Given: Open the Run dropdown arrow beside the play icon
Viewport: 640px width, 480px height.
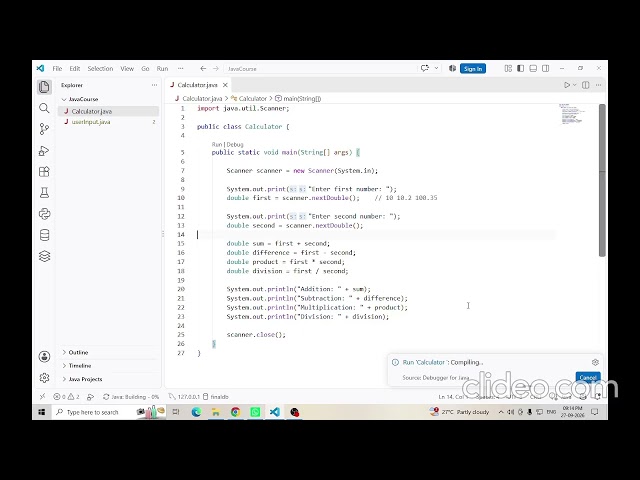Looking at the screenshot, I should coord(574,85).
